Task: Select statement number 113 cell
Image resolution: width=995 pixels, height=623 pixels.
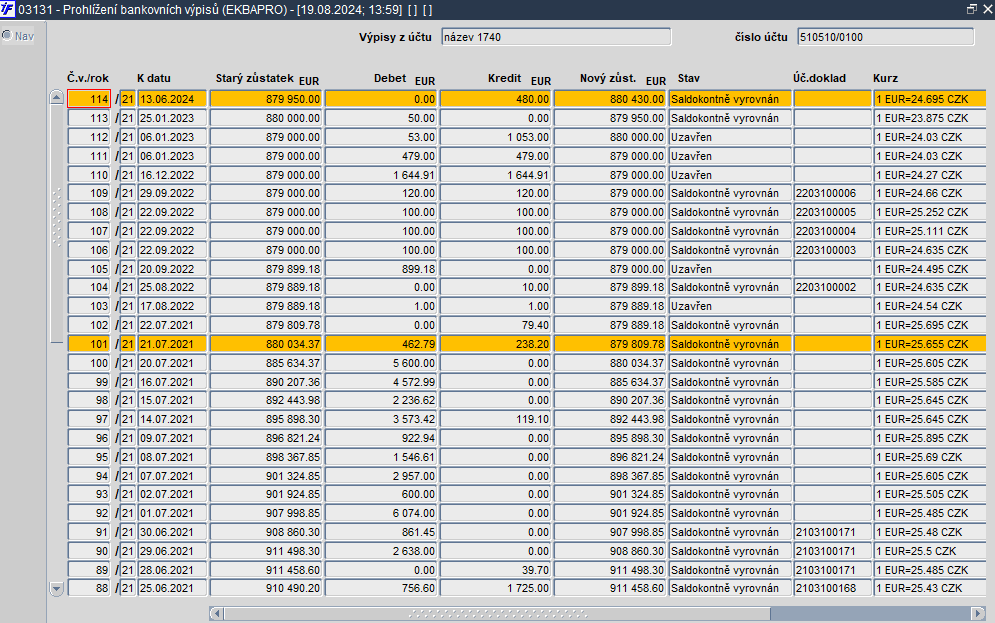Action: pyautogui.click(x=89, y=118)
